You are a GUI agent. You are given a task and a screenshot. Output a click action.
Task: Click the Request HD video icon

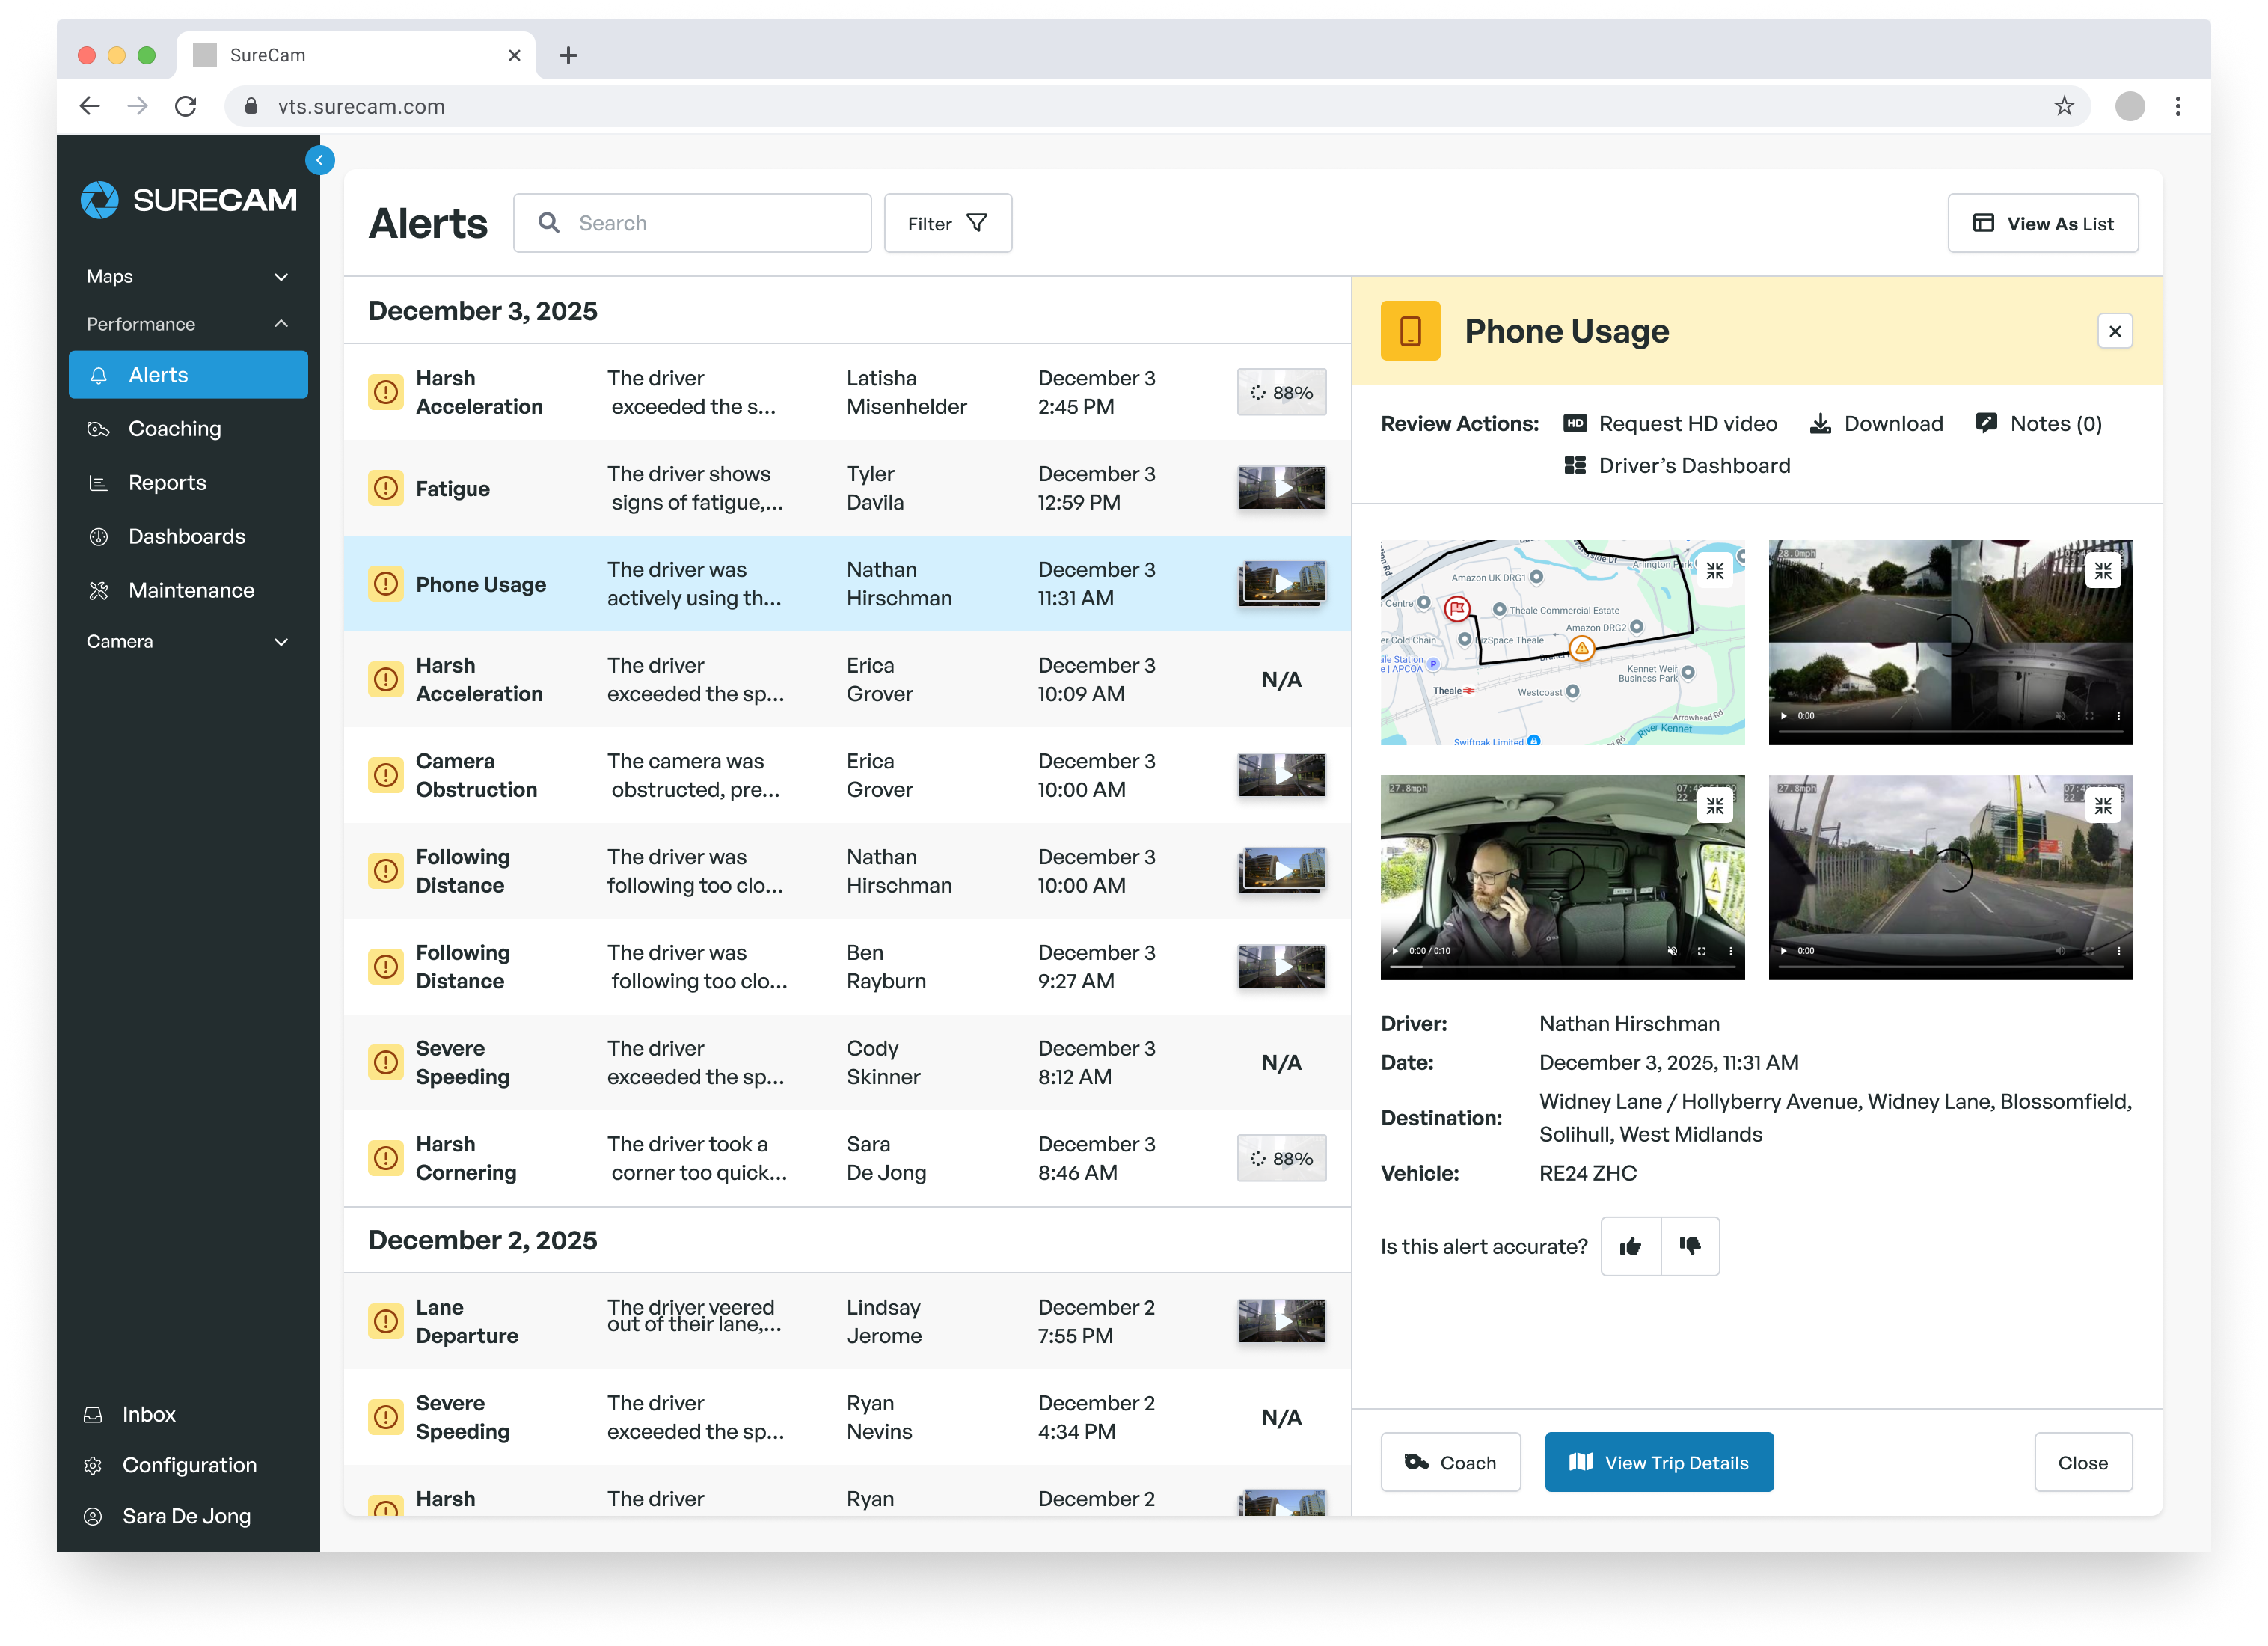pyautogui.click(x=1574, y=424)
